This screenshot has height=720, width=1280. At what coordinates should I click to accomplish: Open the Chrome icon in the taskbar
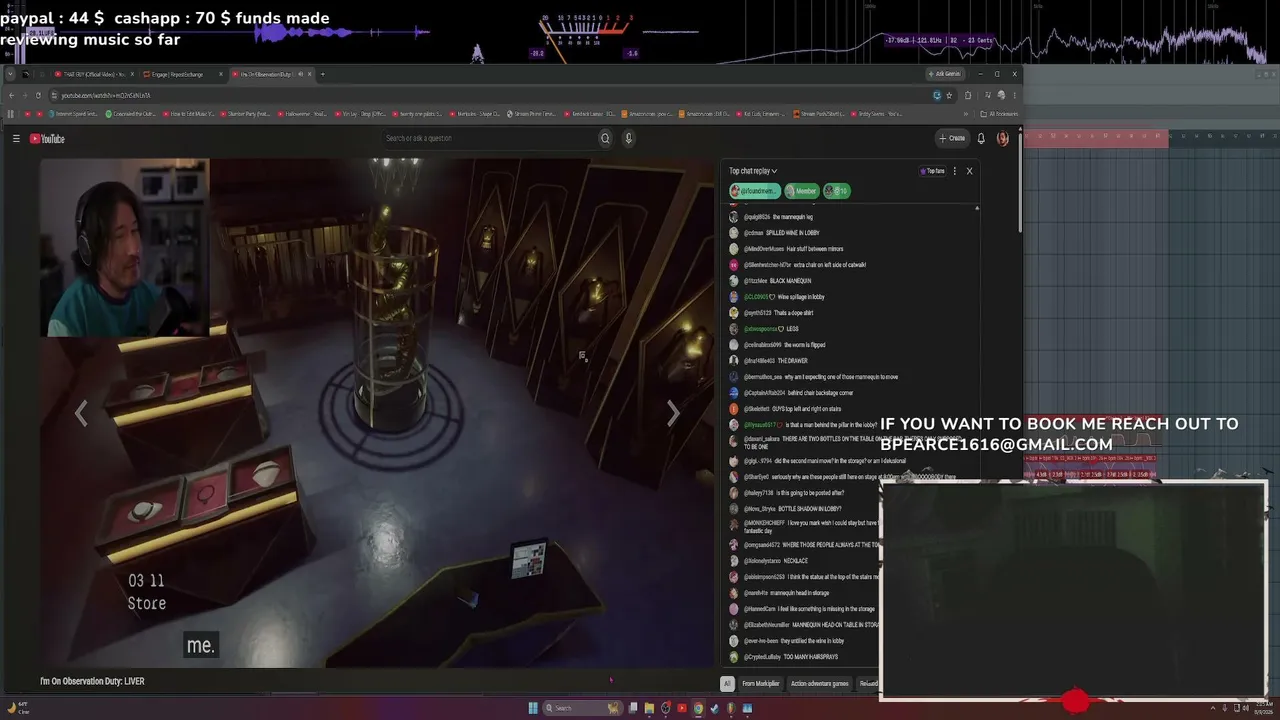(x=698, y=708)
